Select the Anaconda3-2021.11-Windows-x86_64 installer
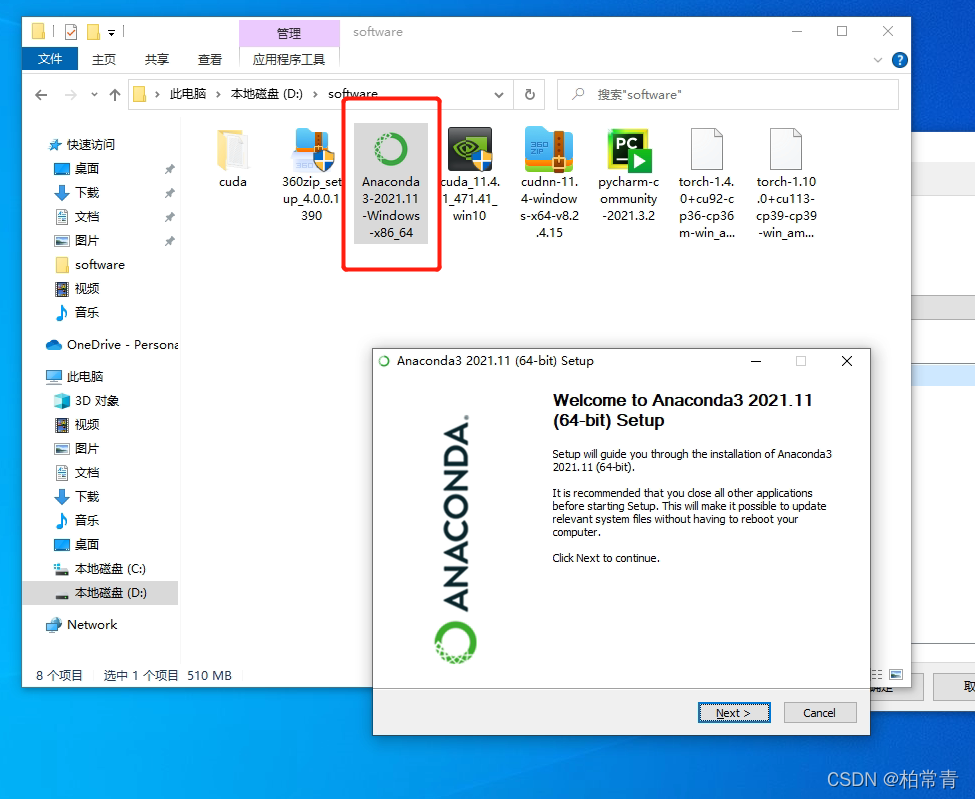This screenshot has width=975, height=799. point(391,183)
